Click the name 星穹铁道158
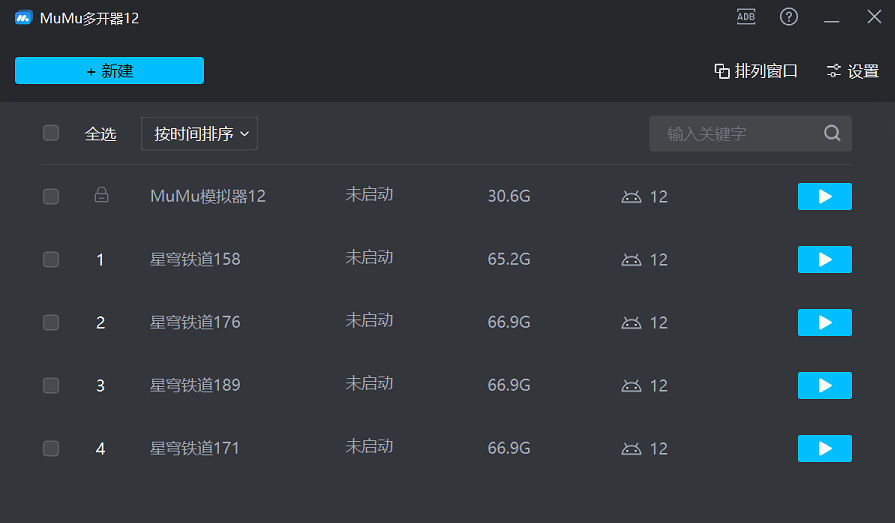This screenshot has height=523, width=895. pyautogui.click(x=195, y=259)
